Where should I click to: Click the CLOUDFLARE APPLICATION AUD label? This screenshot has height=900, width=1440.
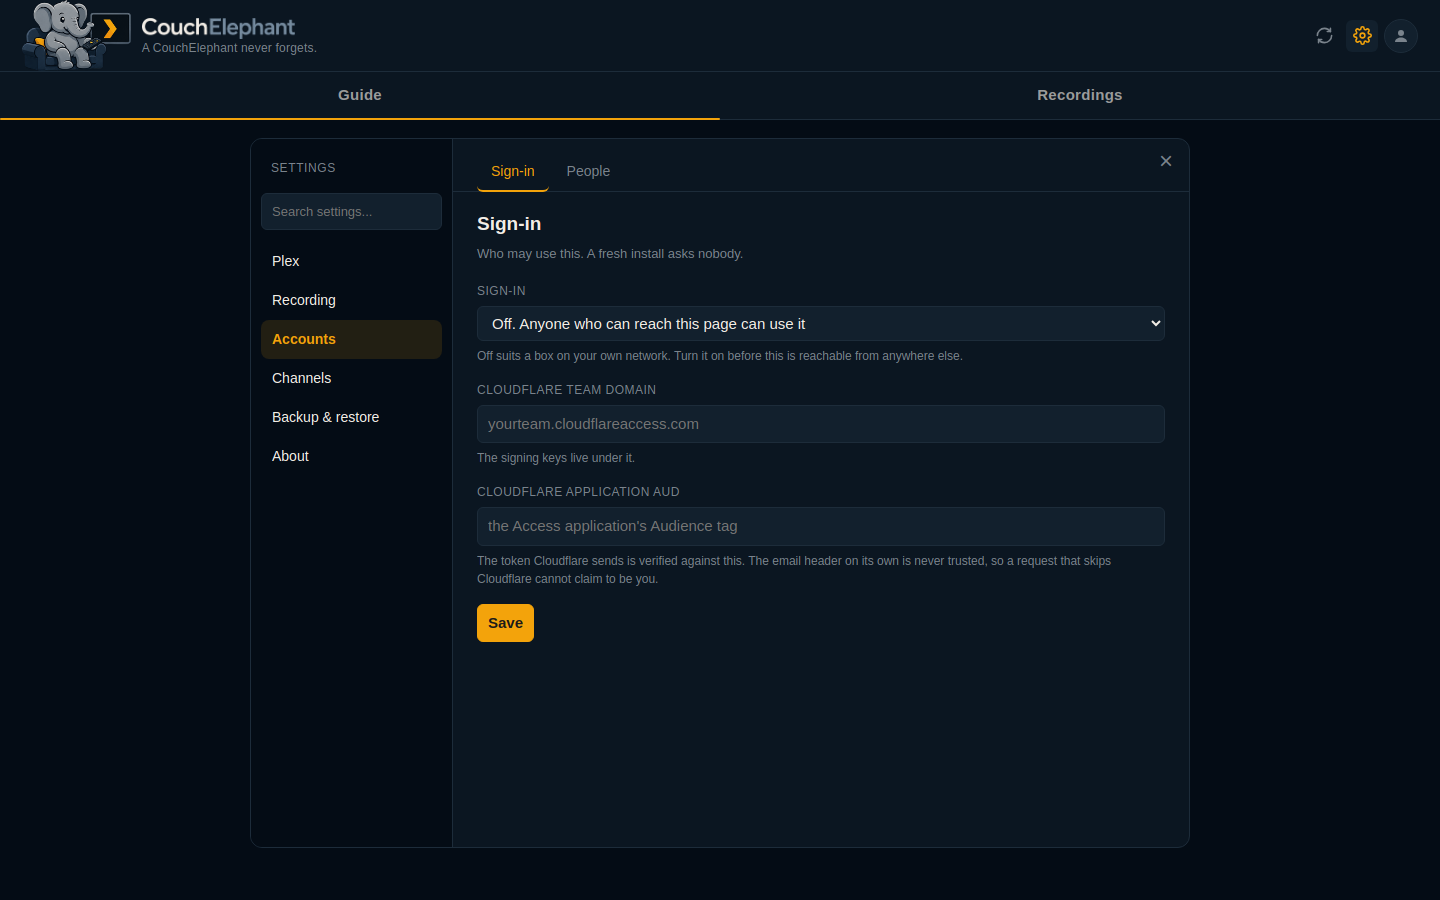pos(578,492)
